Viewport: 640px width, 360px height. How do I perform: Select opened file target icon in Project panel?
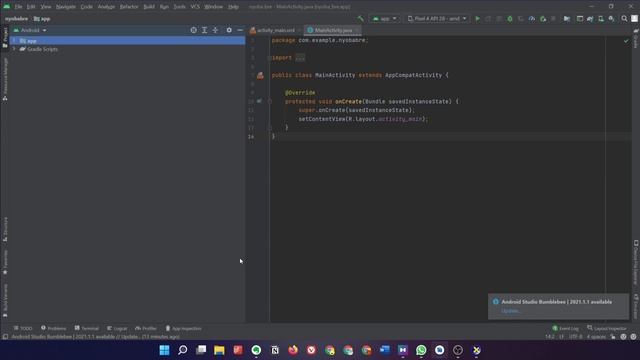pos(193,30)
